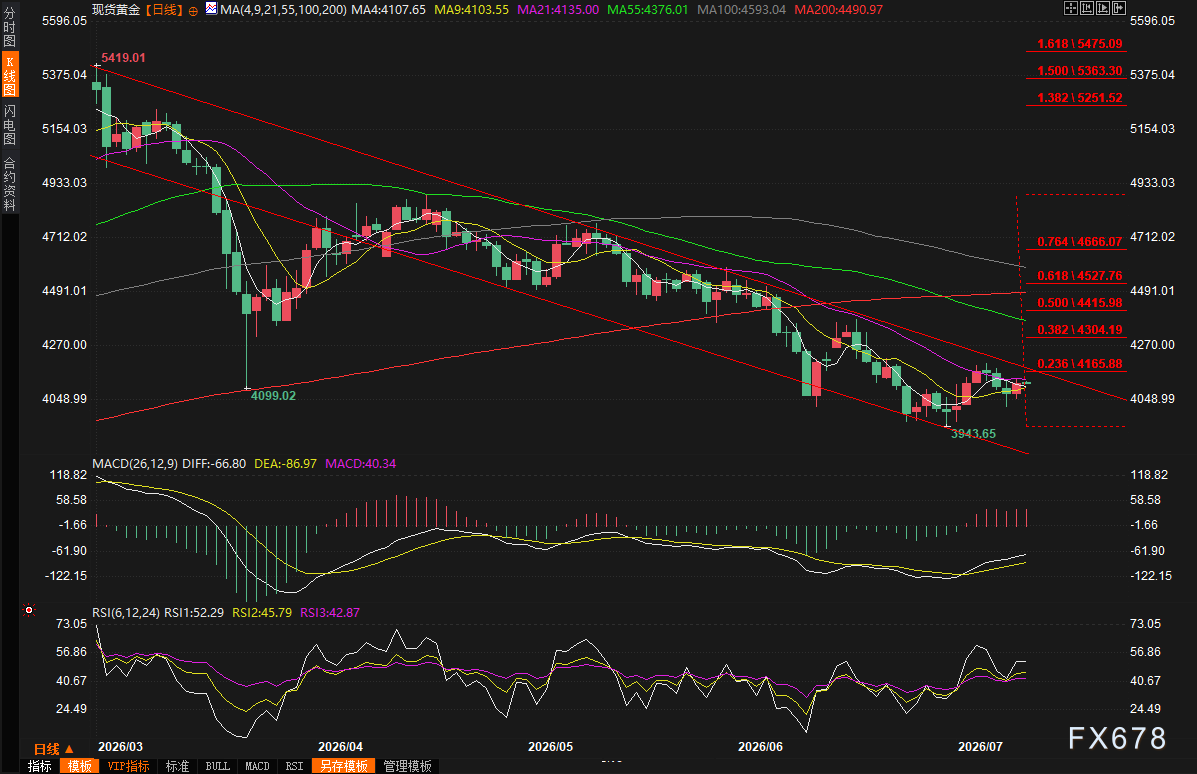Click the red dot indicator icon beside RSI

click(x=29, y=610)
